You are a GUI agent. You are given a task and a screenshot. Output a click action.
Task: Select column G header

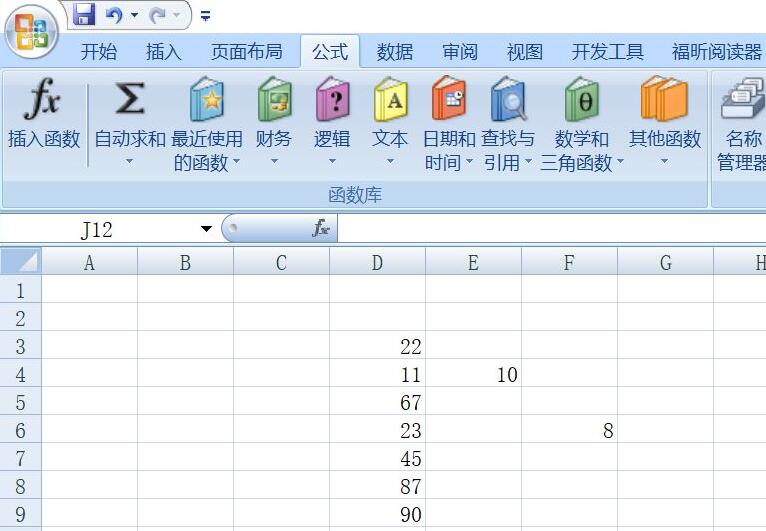point(666,262)
